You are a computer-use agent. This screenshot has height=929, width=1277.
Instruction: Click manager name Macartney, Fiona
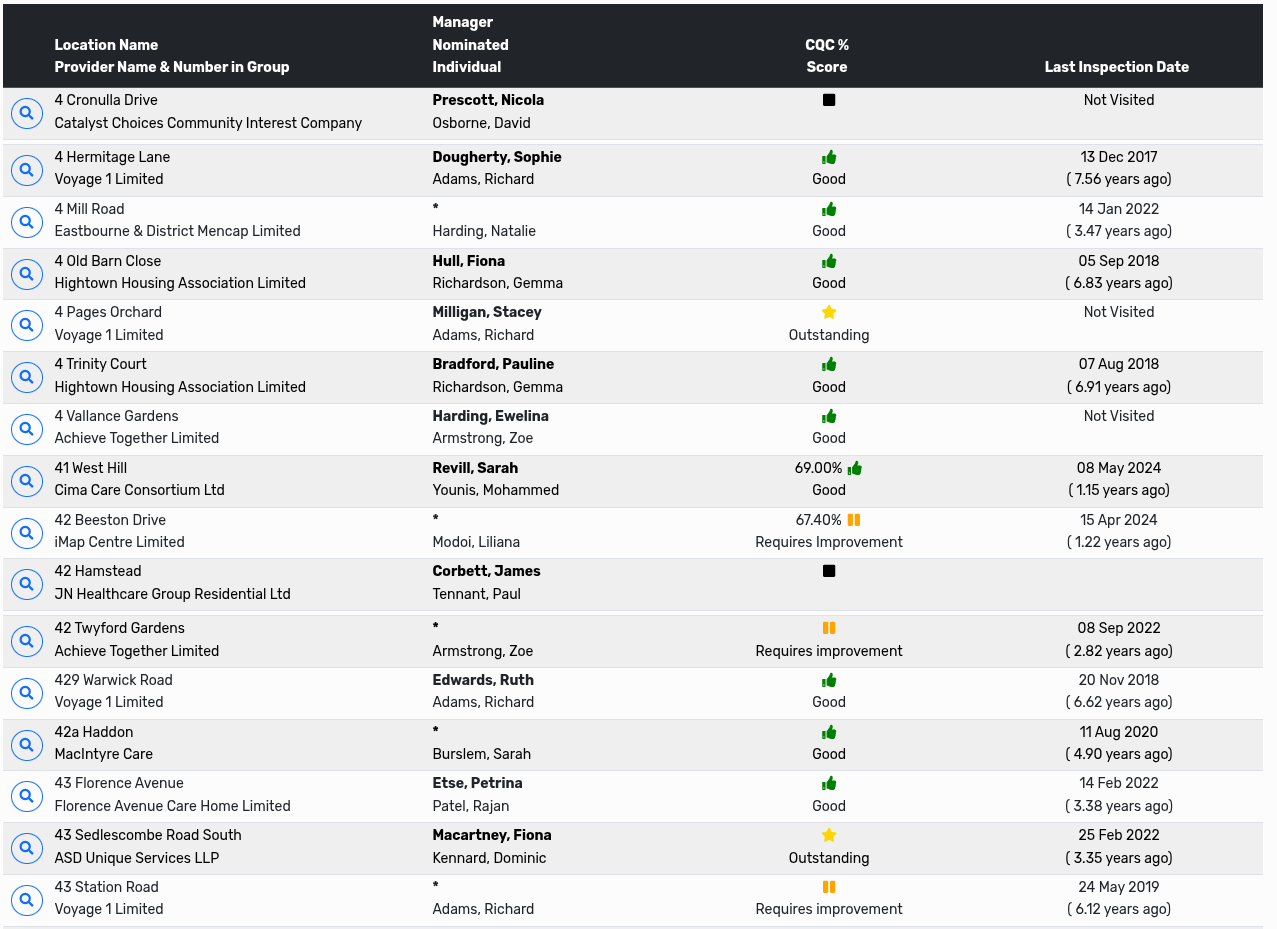(492, 835)
